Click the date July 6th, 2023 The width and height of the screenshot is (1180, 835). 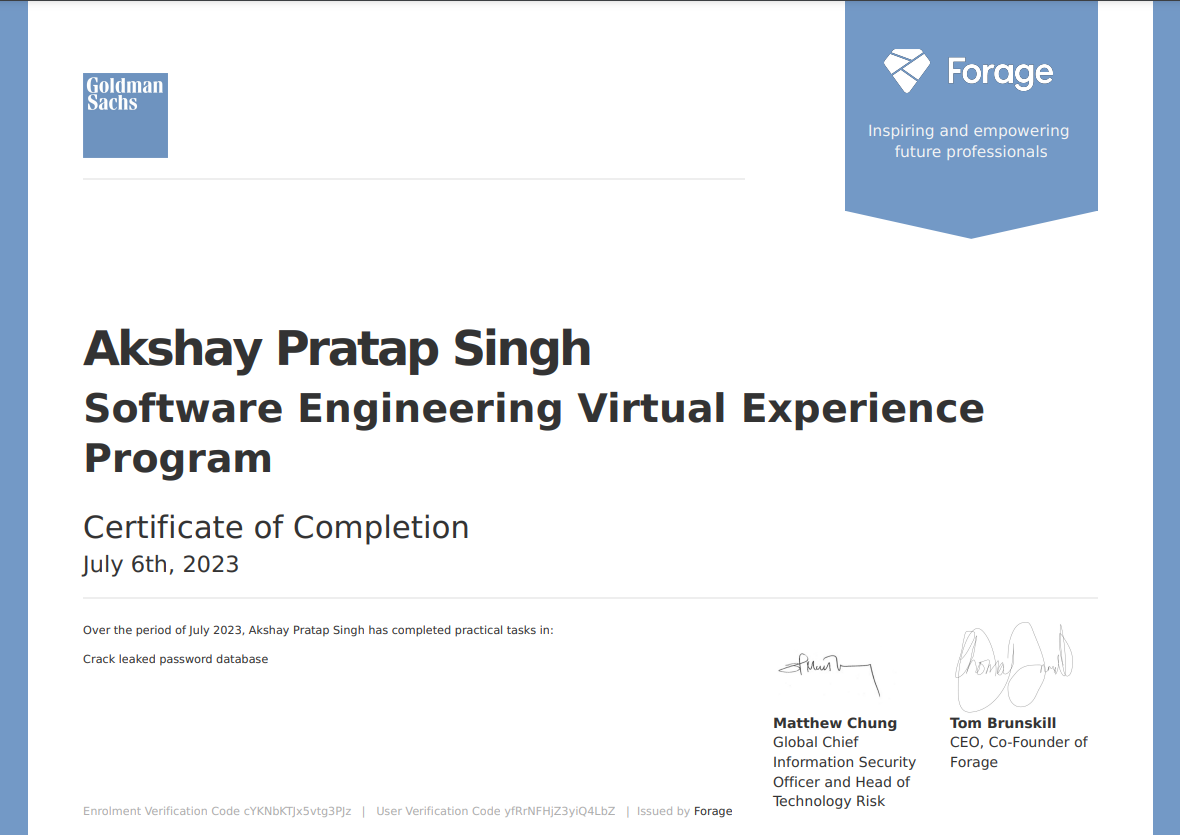click(161, 564)
